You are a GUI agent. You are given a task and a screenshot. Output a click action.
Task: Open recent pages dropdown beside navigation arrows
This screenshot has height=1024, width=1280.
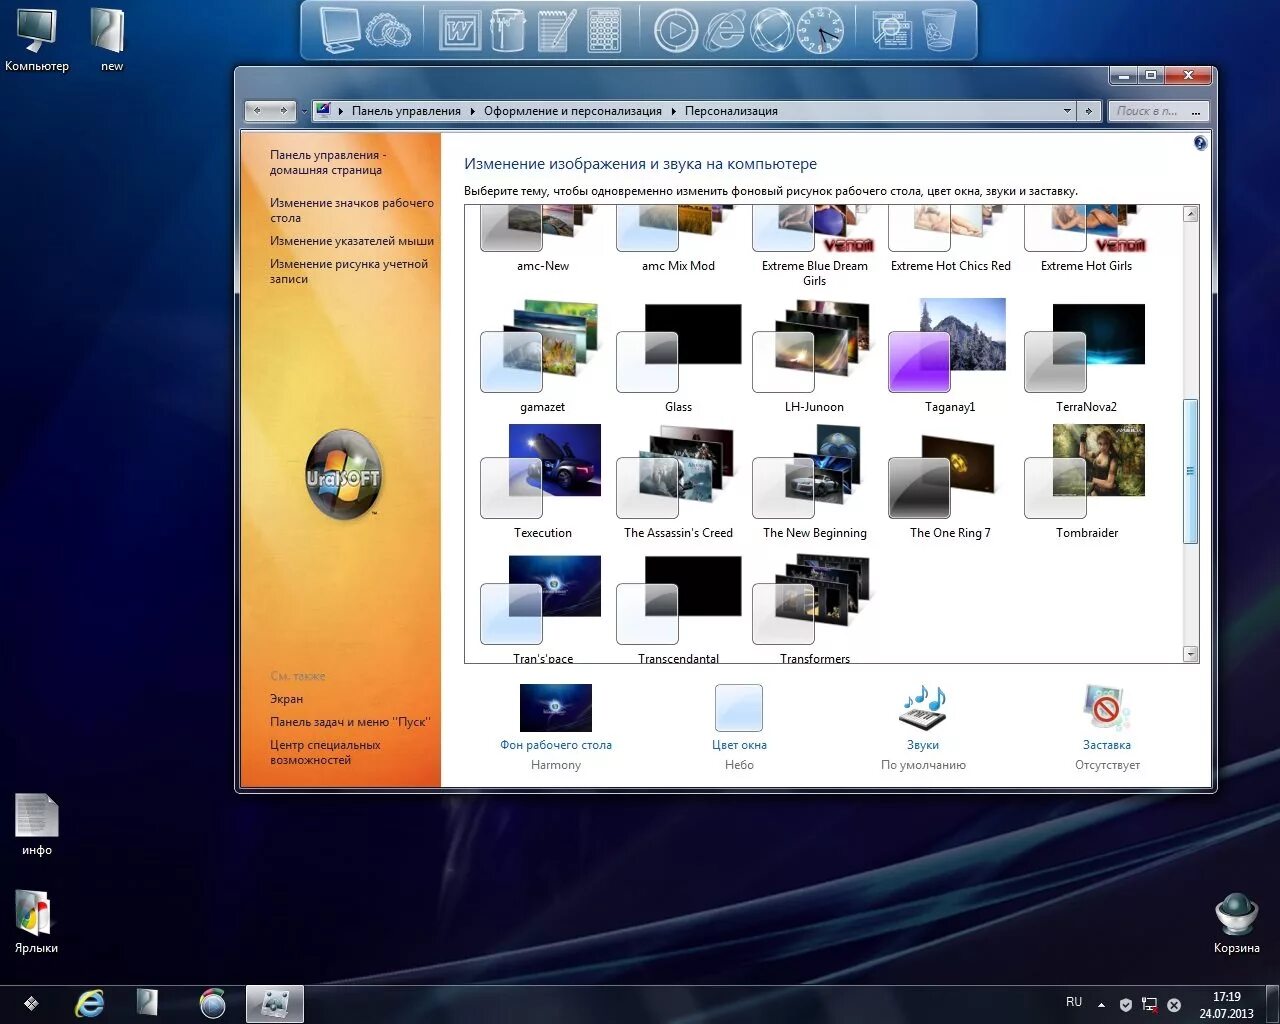tap(304, 111)
